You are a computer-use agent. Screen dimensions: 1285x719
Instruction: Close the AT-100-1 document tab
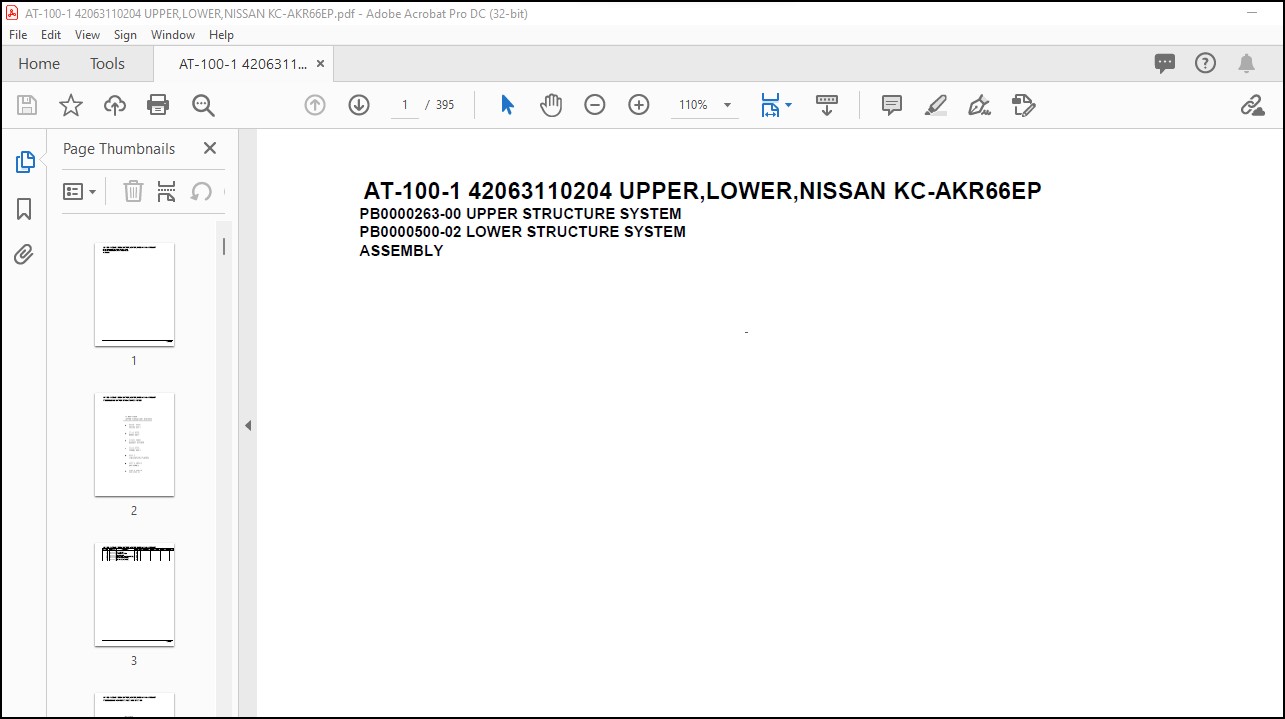320,63
